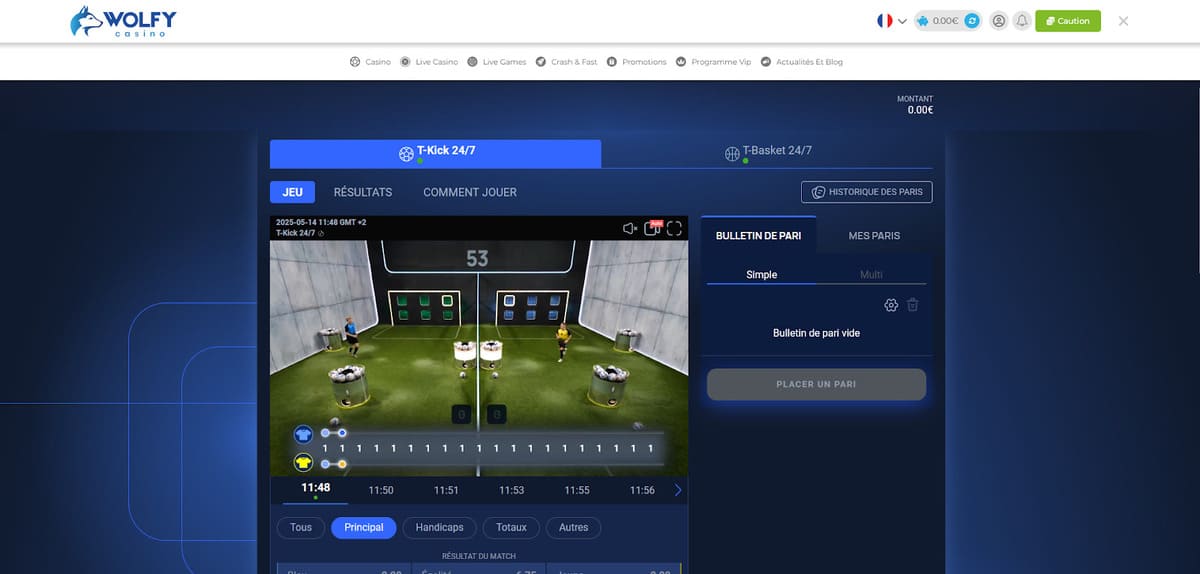Select the 11:50 match time
This screenshot has width=1200, height=574.
coord(381,490)
